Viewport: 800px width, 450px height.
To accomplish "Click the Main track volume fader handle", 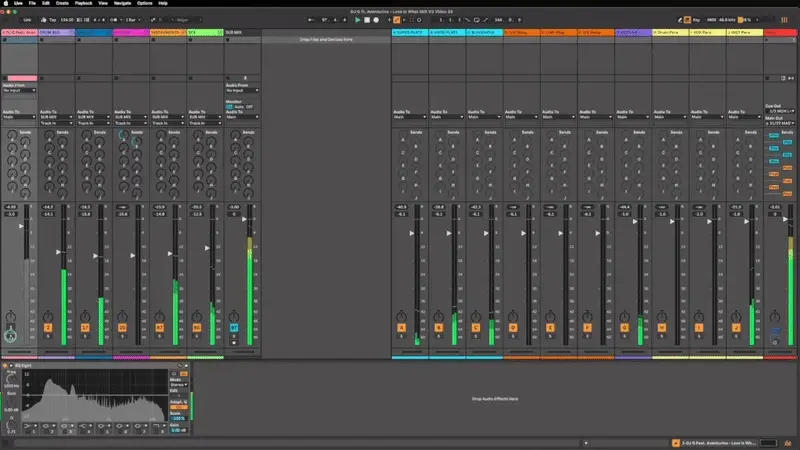I will pyautogui.click(x=785, y=219).
